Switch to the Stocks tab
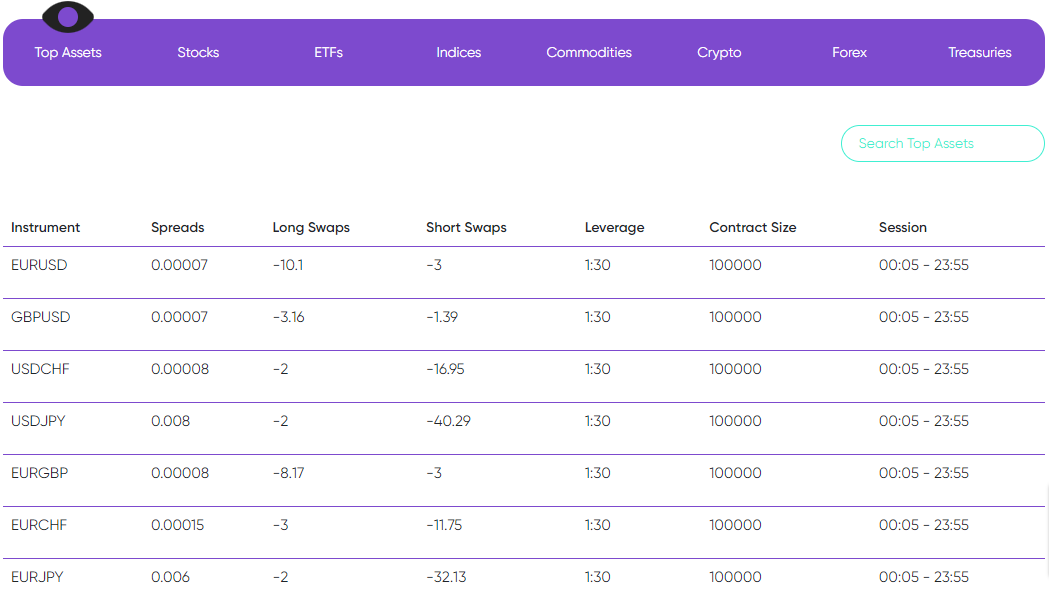1049x601 pixels. (x=198, y=52)
